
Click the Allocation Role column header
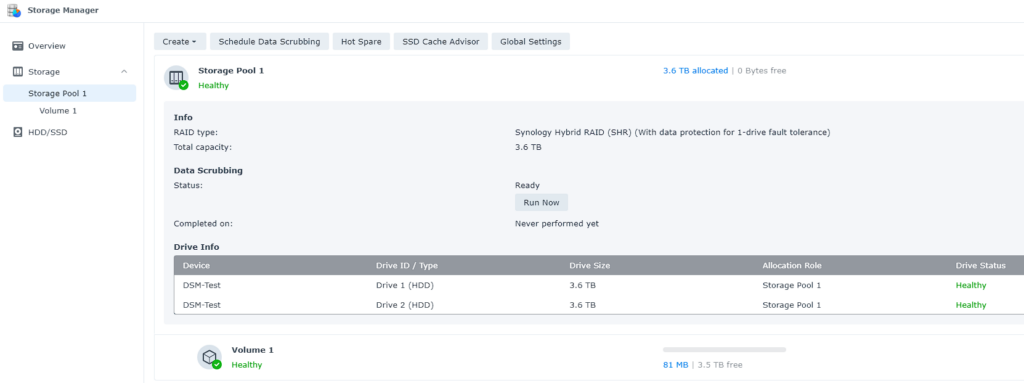tap(792, 265)
